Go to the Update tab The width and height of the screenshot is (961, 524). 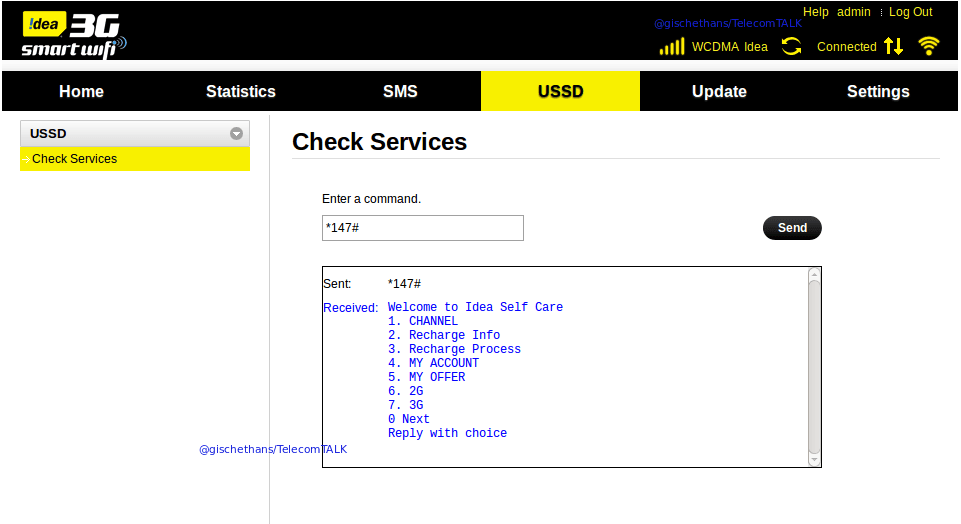click(x=719, y=91)
